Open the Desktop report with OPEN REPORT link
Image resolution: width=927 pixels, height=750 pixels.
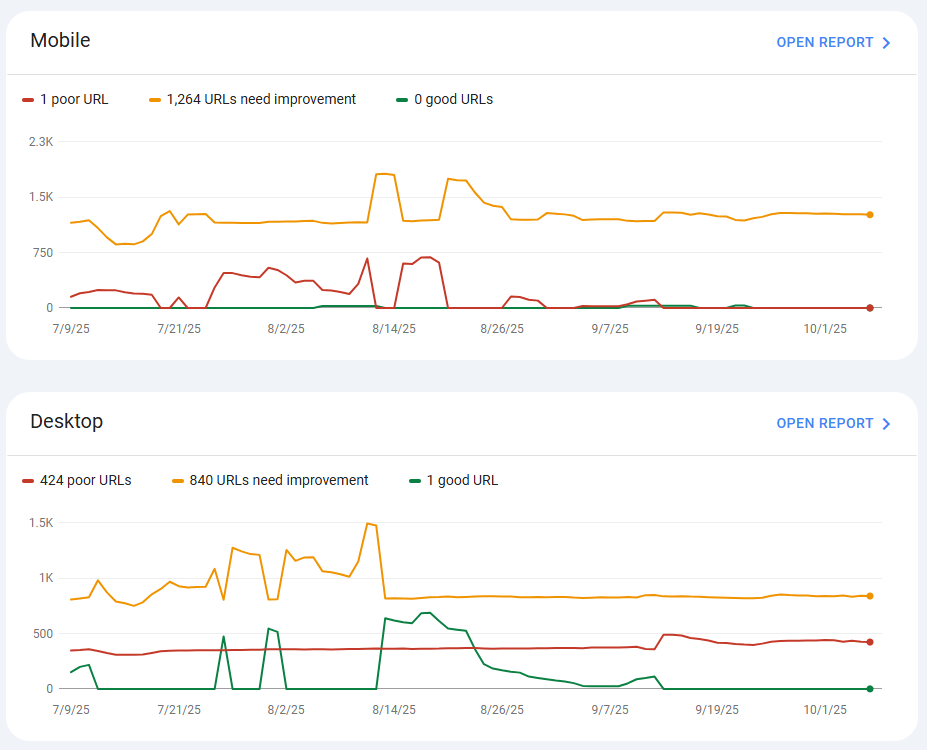click(x=825, y=423)
